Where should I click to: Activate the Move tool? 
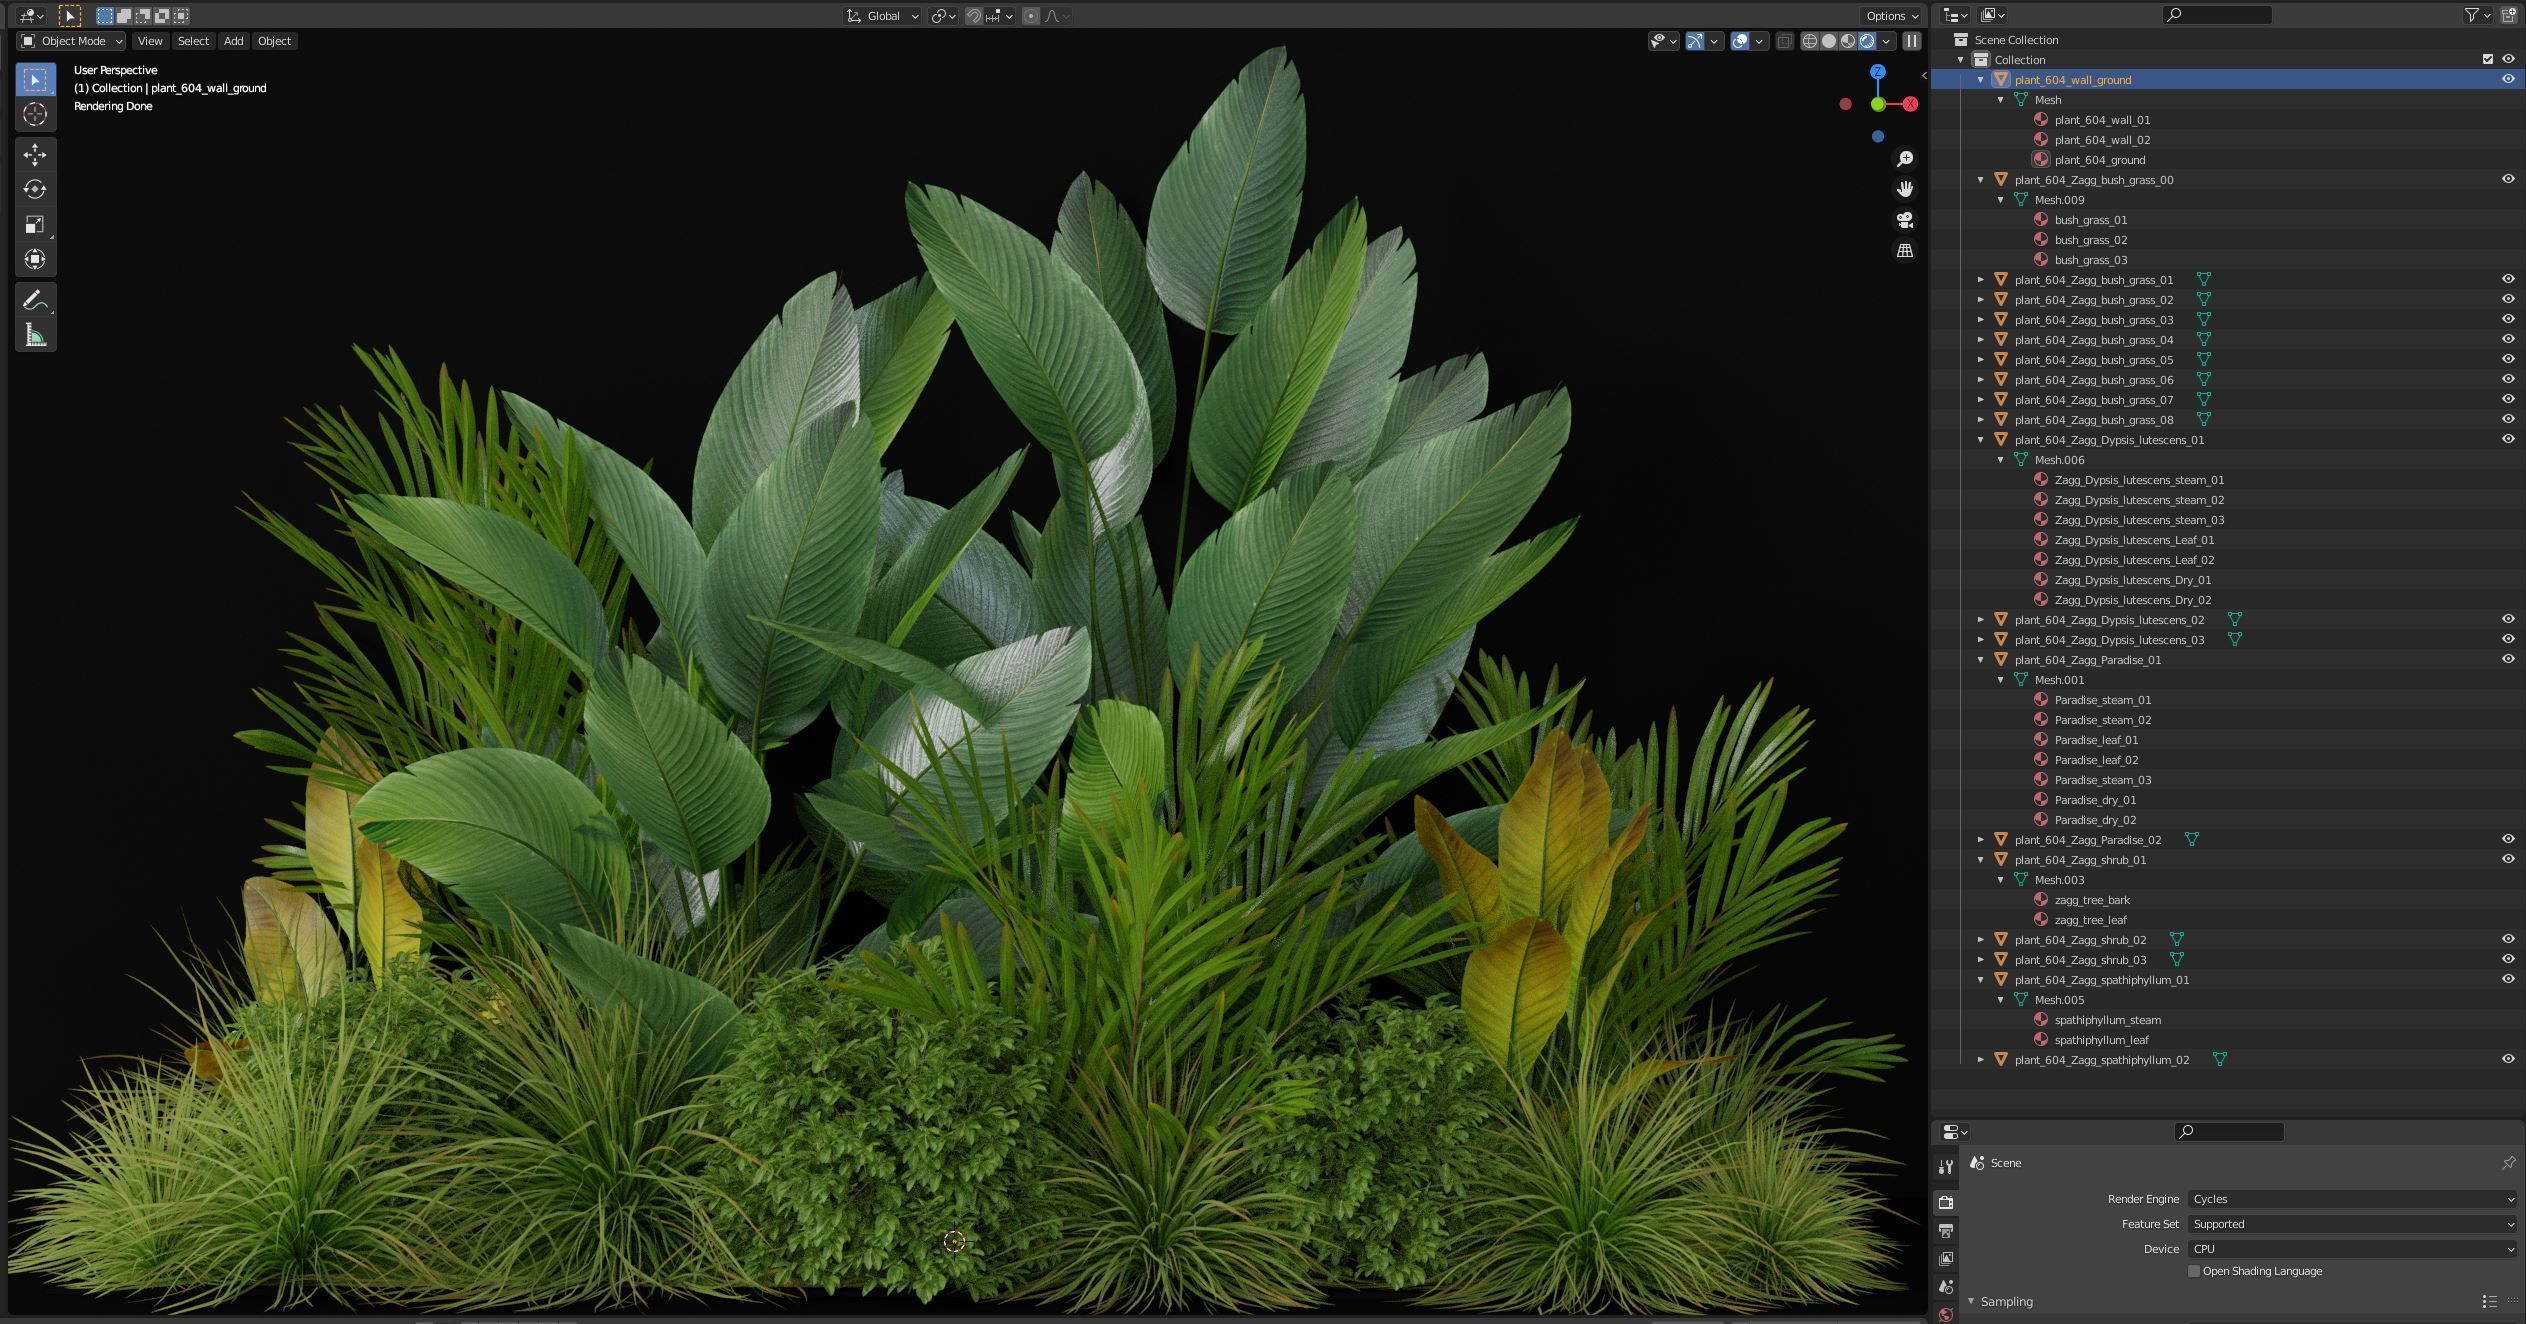[35, 154]
